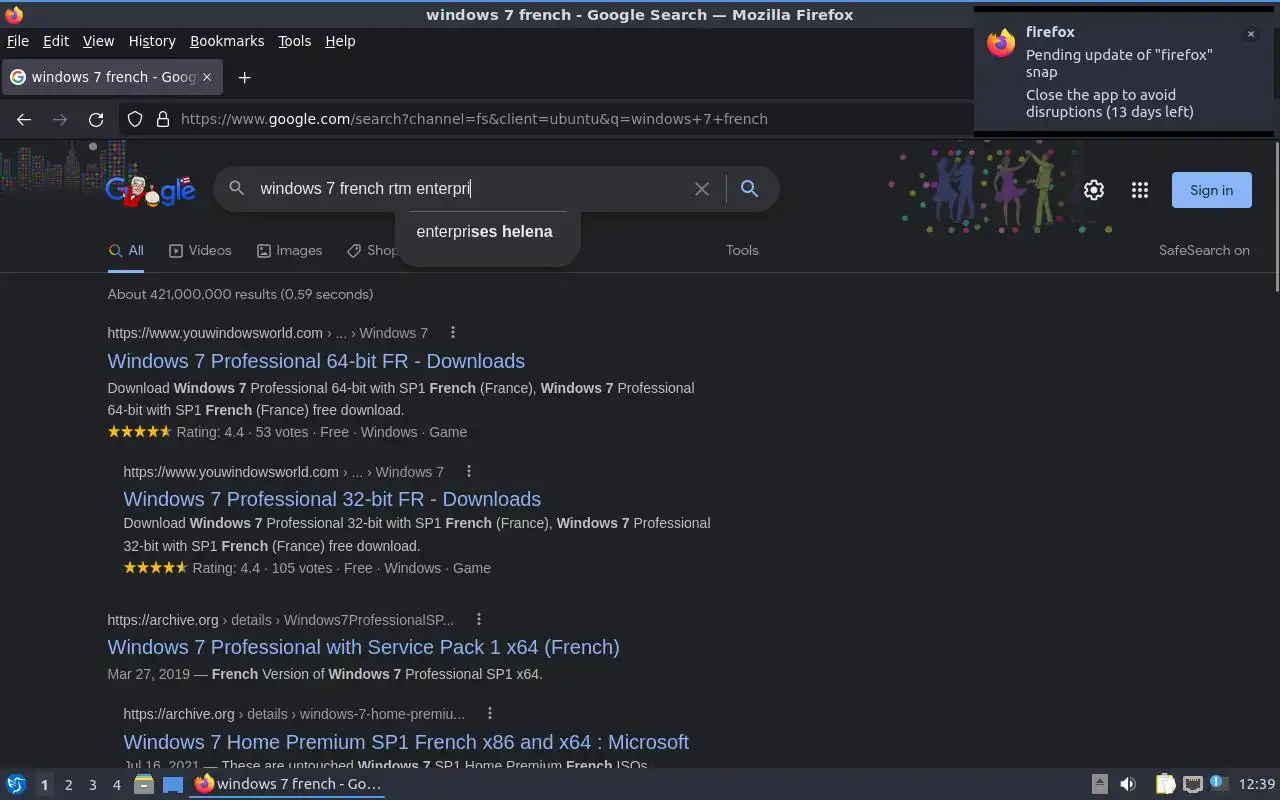
Task: Close the 'windows 7 french' tab
Action: (207, 77)
